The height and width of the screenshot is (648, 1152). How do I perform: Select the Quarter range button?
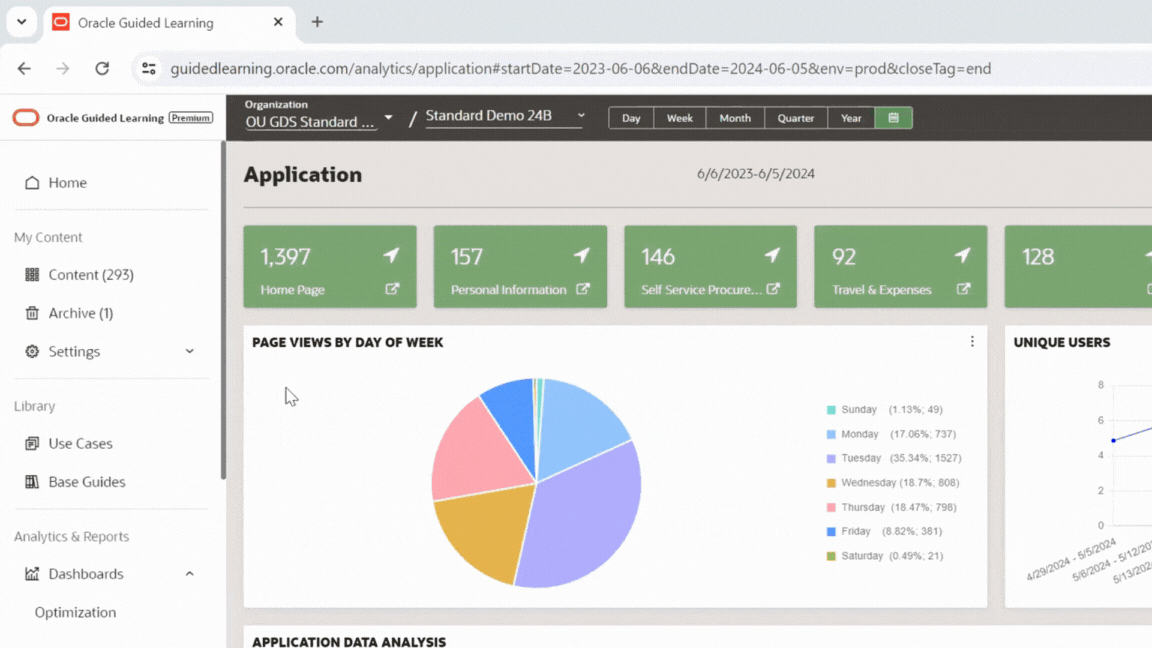pyautogui.click(x=795, y=118)
